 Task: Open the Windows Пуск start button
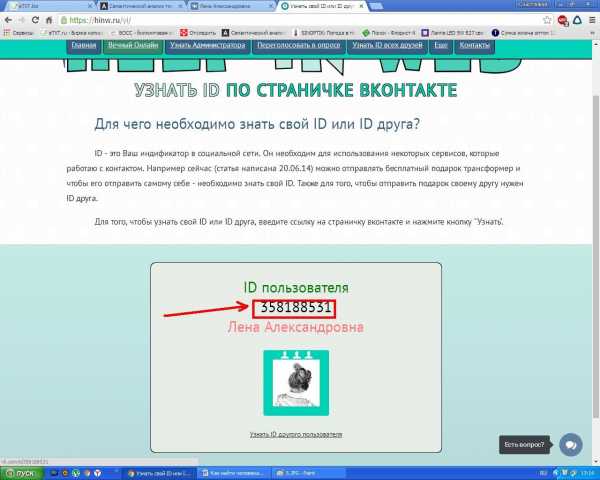click(x=21, y=473)
